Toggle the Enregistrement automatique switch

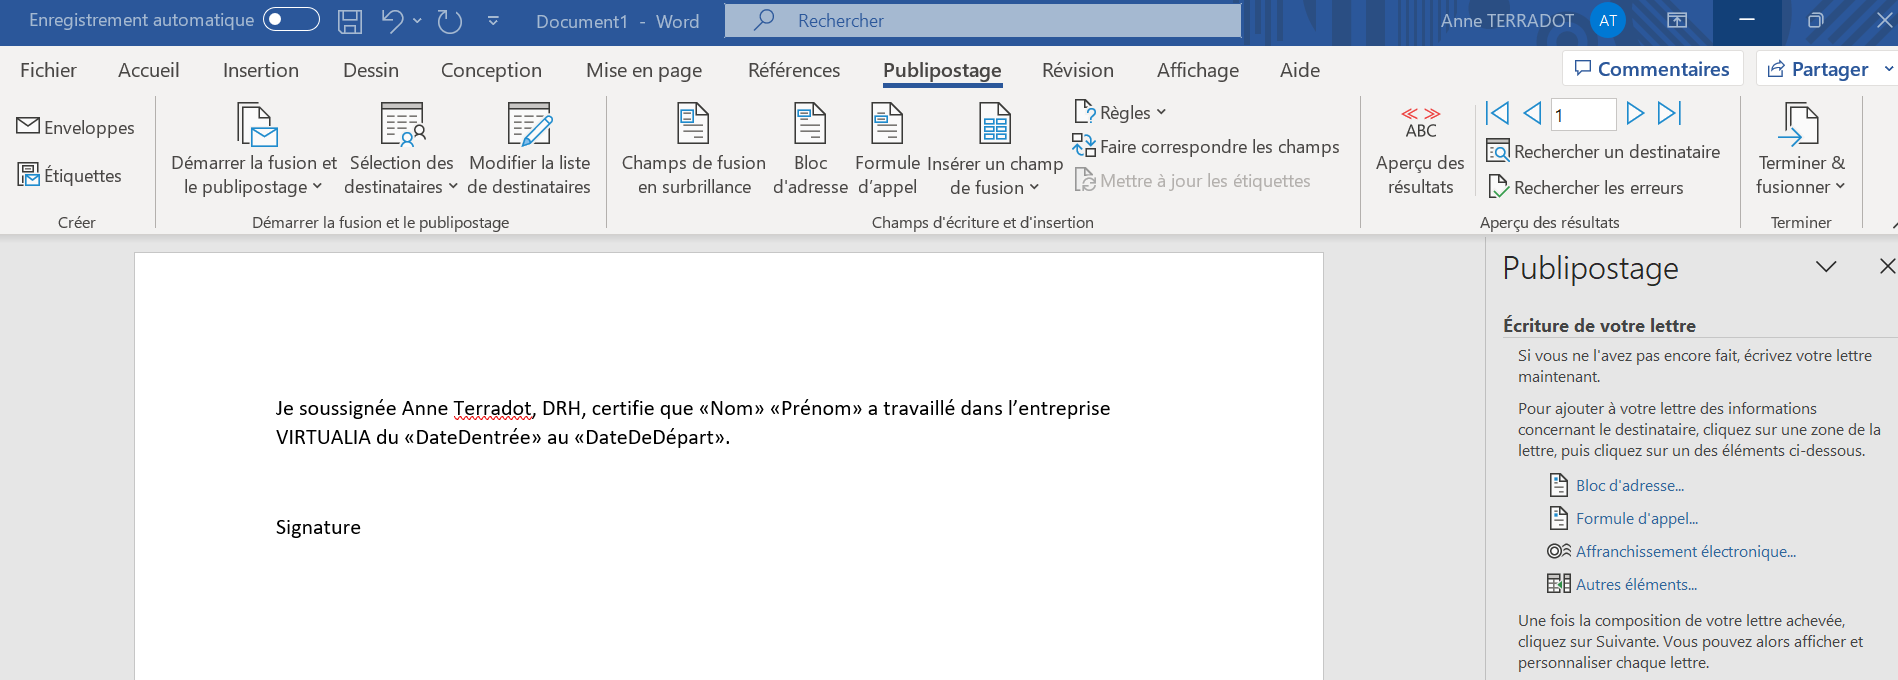pos(291,20)
